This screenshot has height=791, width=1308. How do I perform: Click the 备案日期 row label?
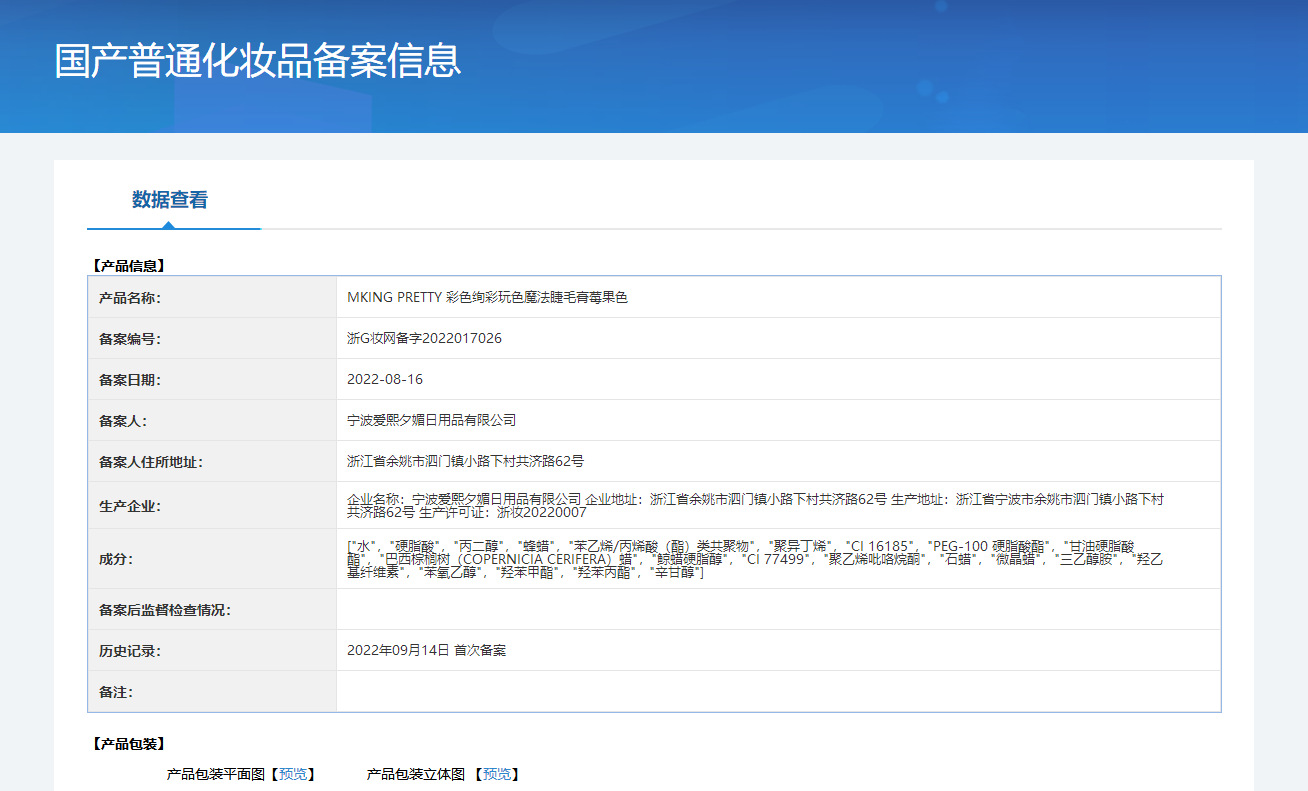click(x=130, y=379)
